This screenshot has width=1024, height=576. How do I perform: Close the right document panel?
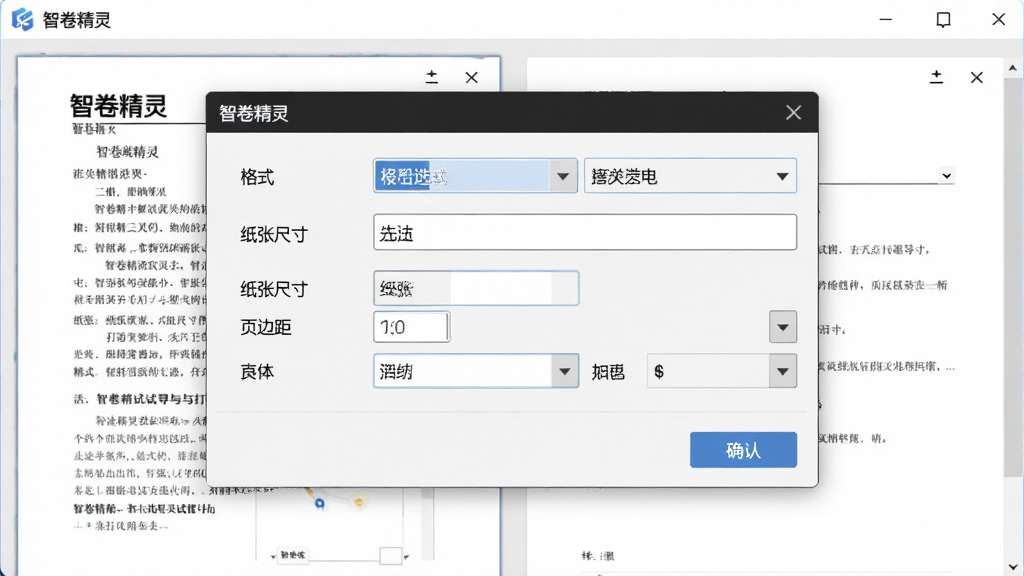(976, 78)
